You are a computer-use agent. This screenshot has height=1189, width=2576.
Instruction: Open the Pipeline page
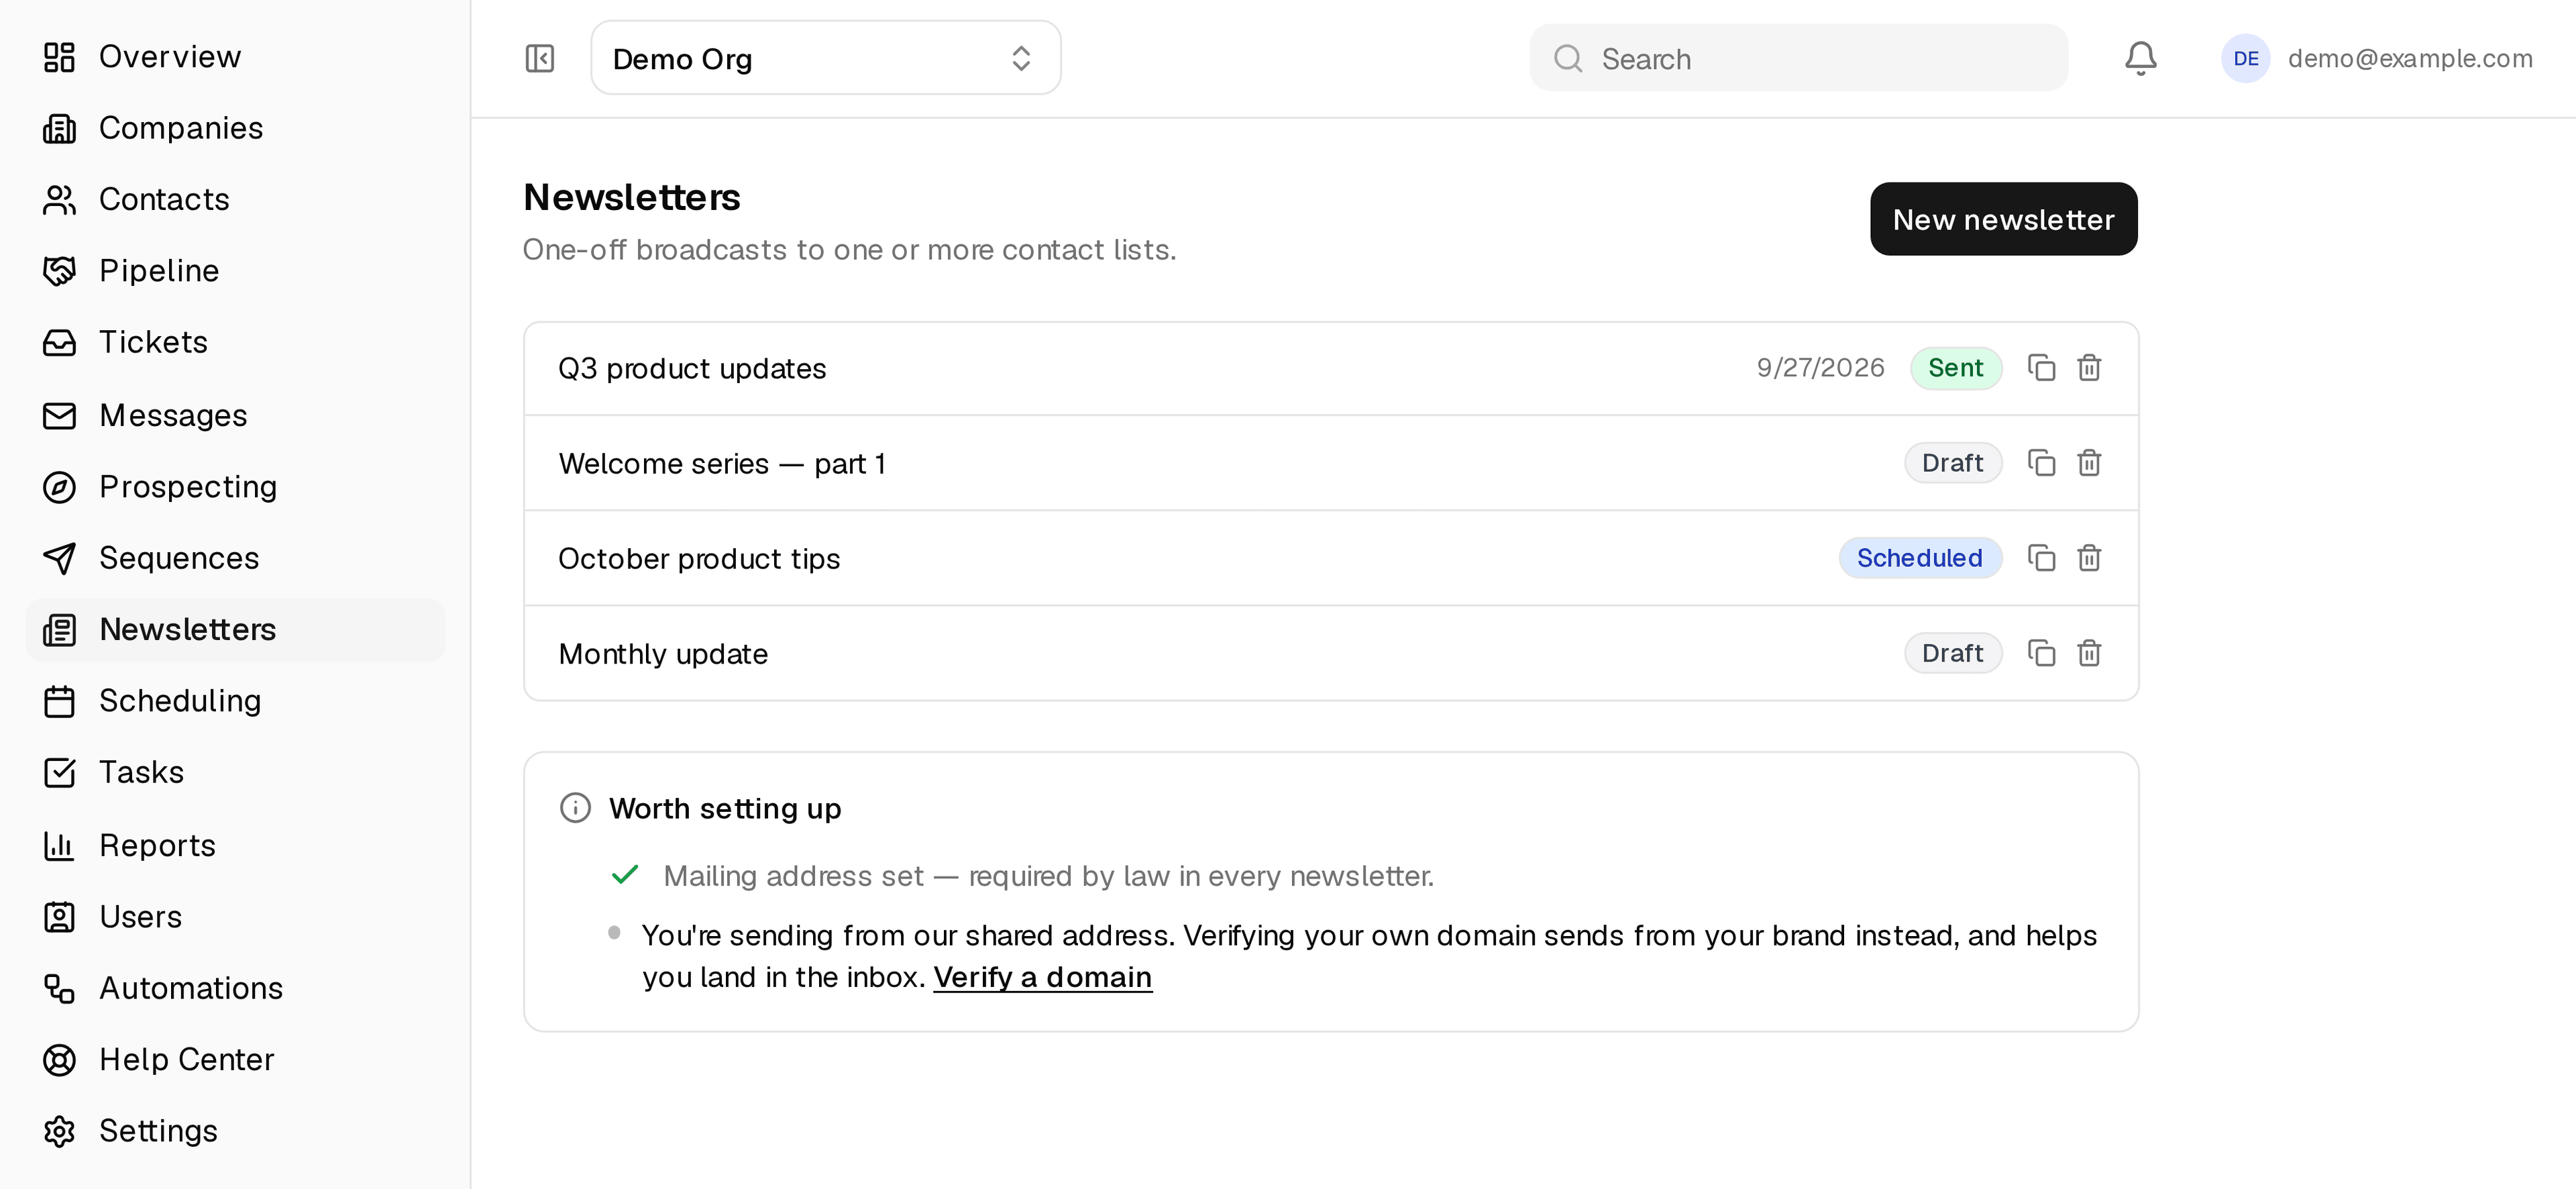[235, 271]
